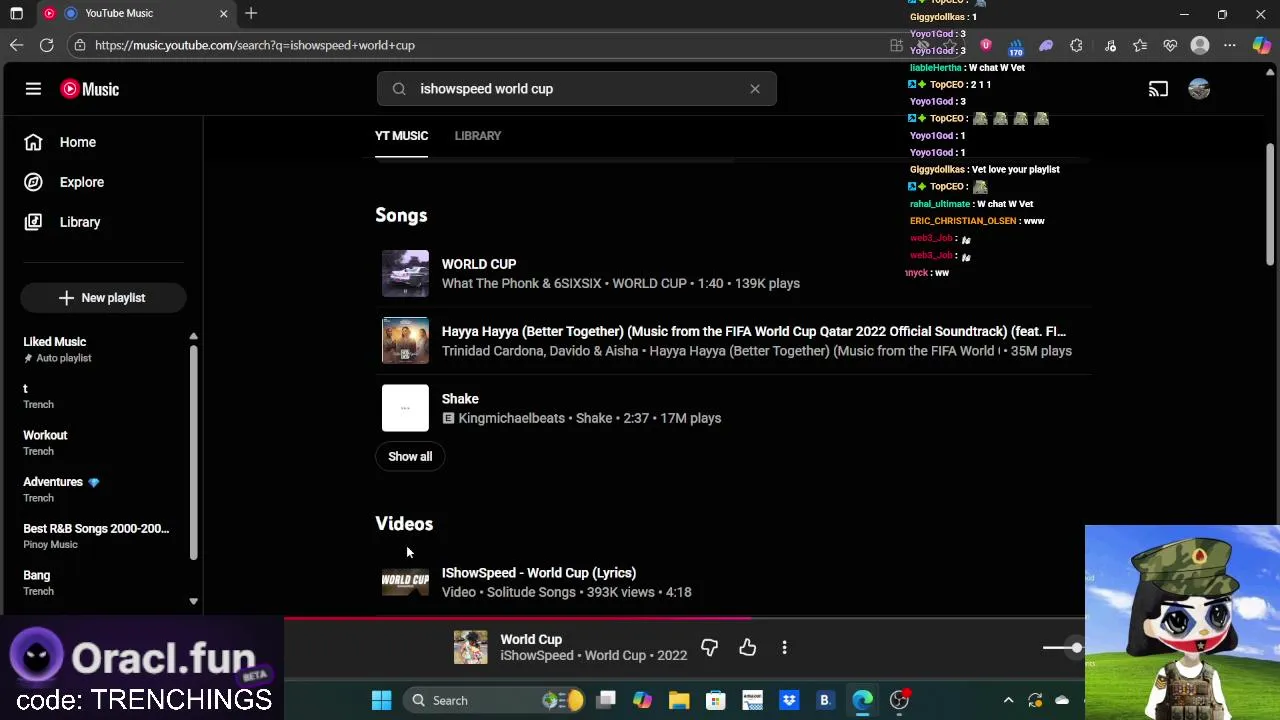Click the search magnifier icon
Viewport: 1280px width, 720px height.
coord(399,89)
